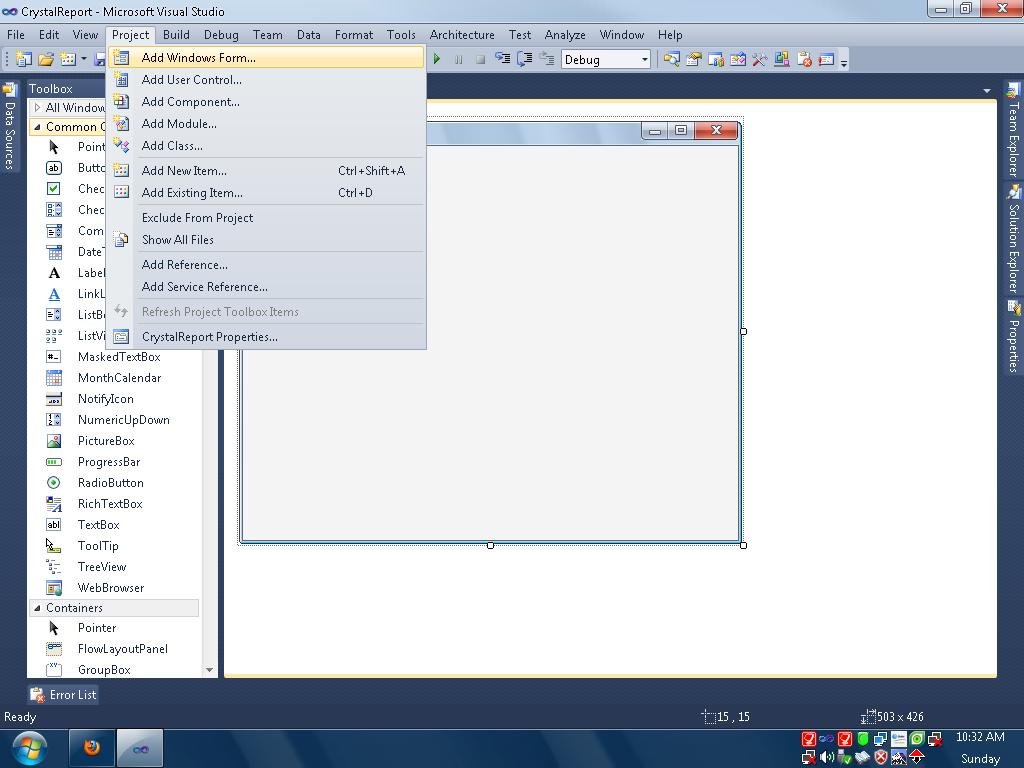Screen dimensions: 1024x768
Task: Click the Mozilla Firefox taskbar icon
Action: click(91, 747)
